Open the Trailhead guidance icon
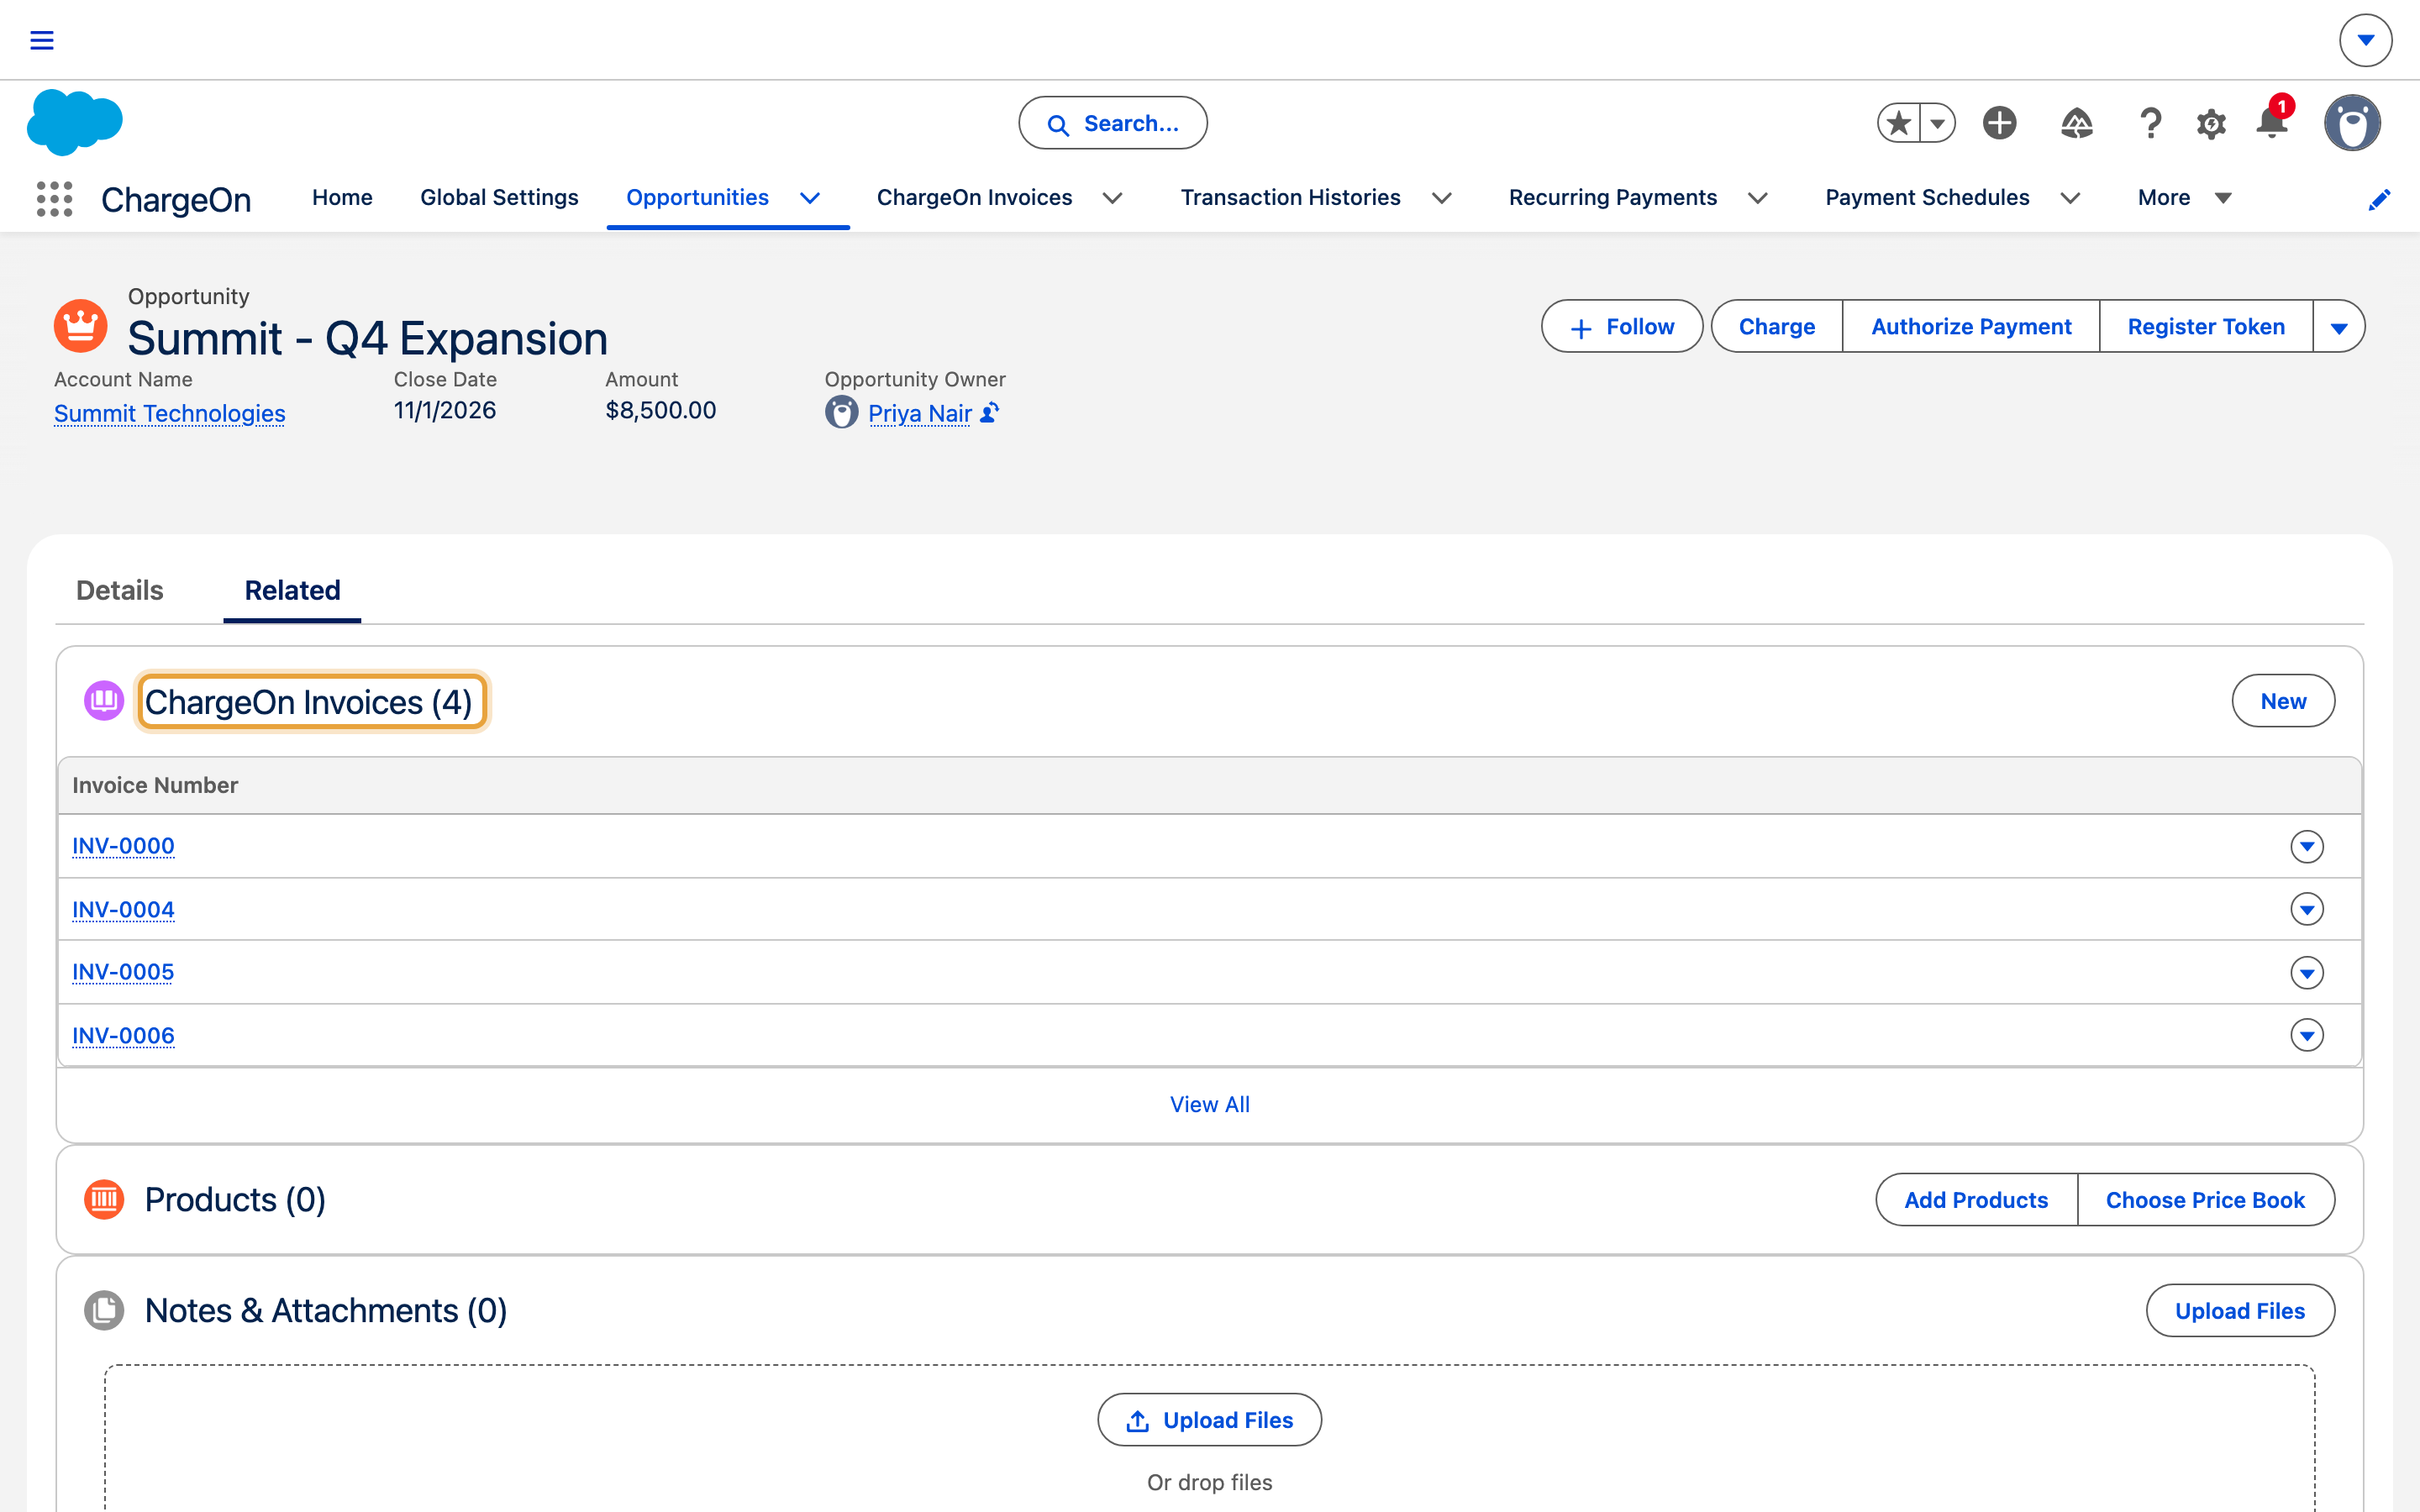 pos(2077,123)
